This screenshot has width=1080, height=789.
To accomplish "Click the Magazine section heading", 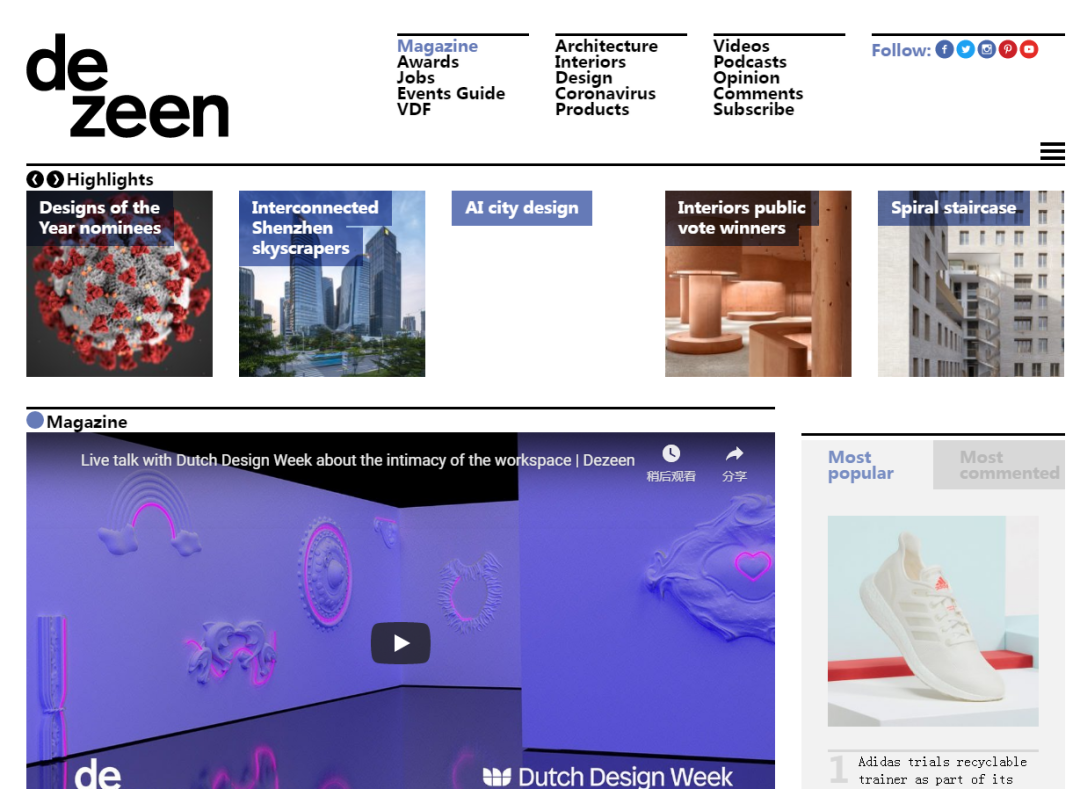I will [x=87, y=422].
